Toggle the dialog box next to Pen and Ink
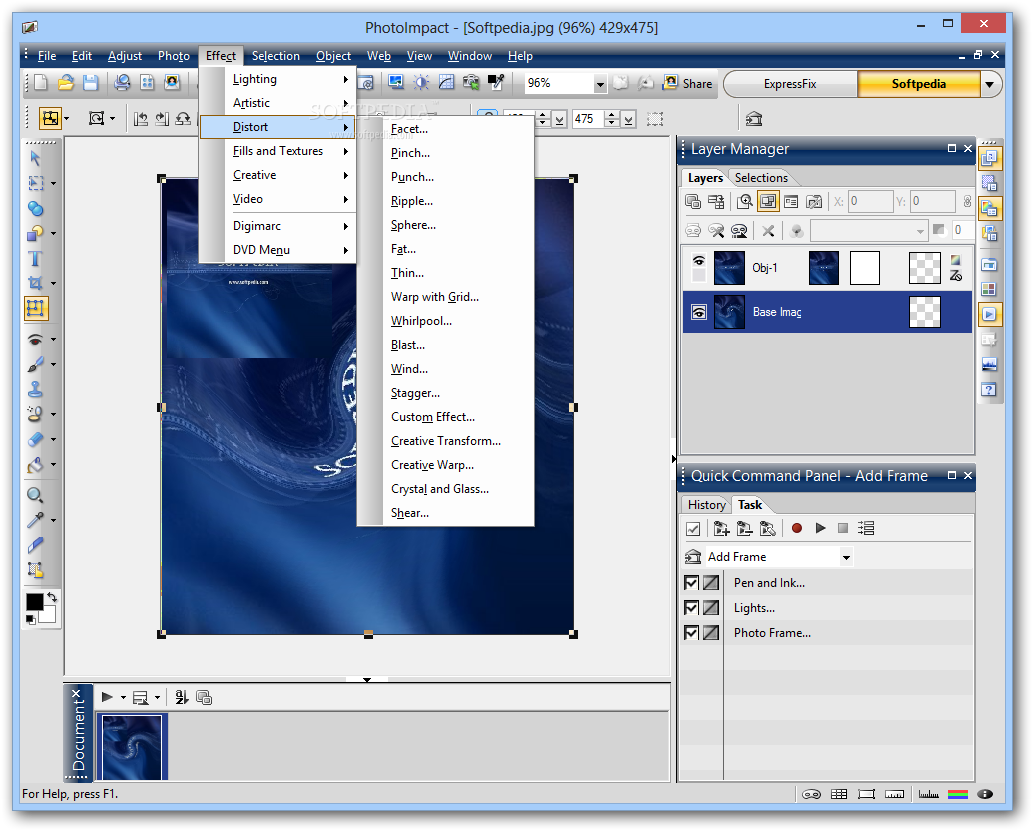The image size is (1033, 831). tap(711, 583)
